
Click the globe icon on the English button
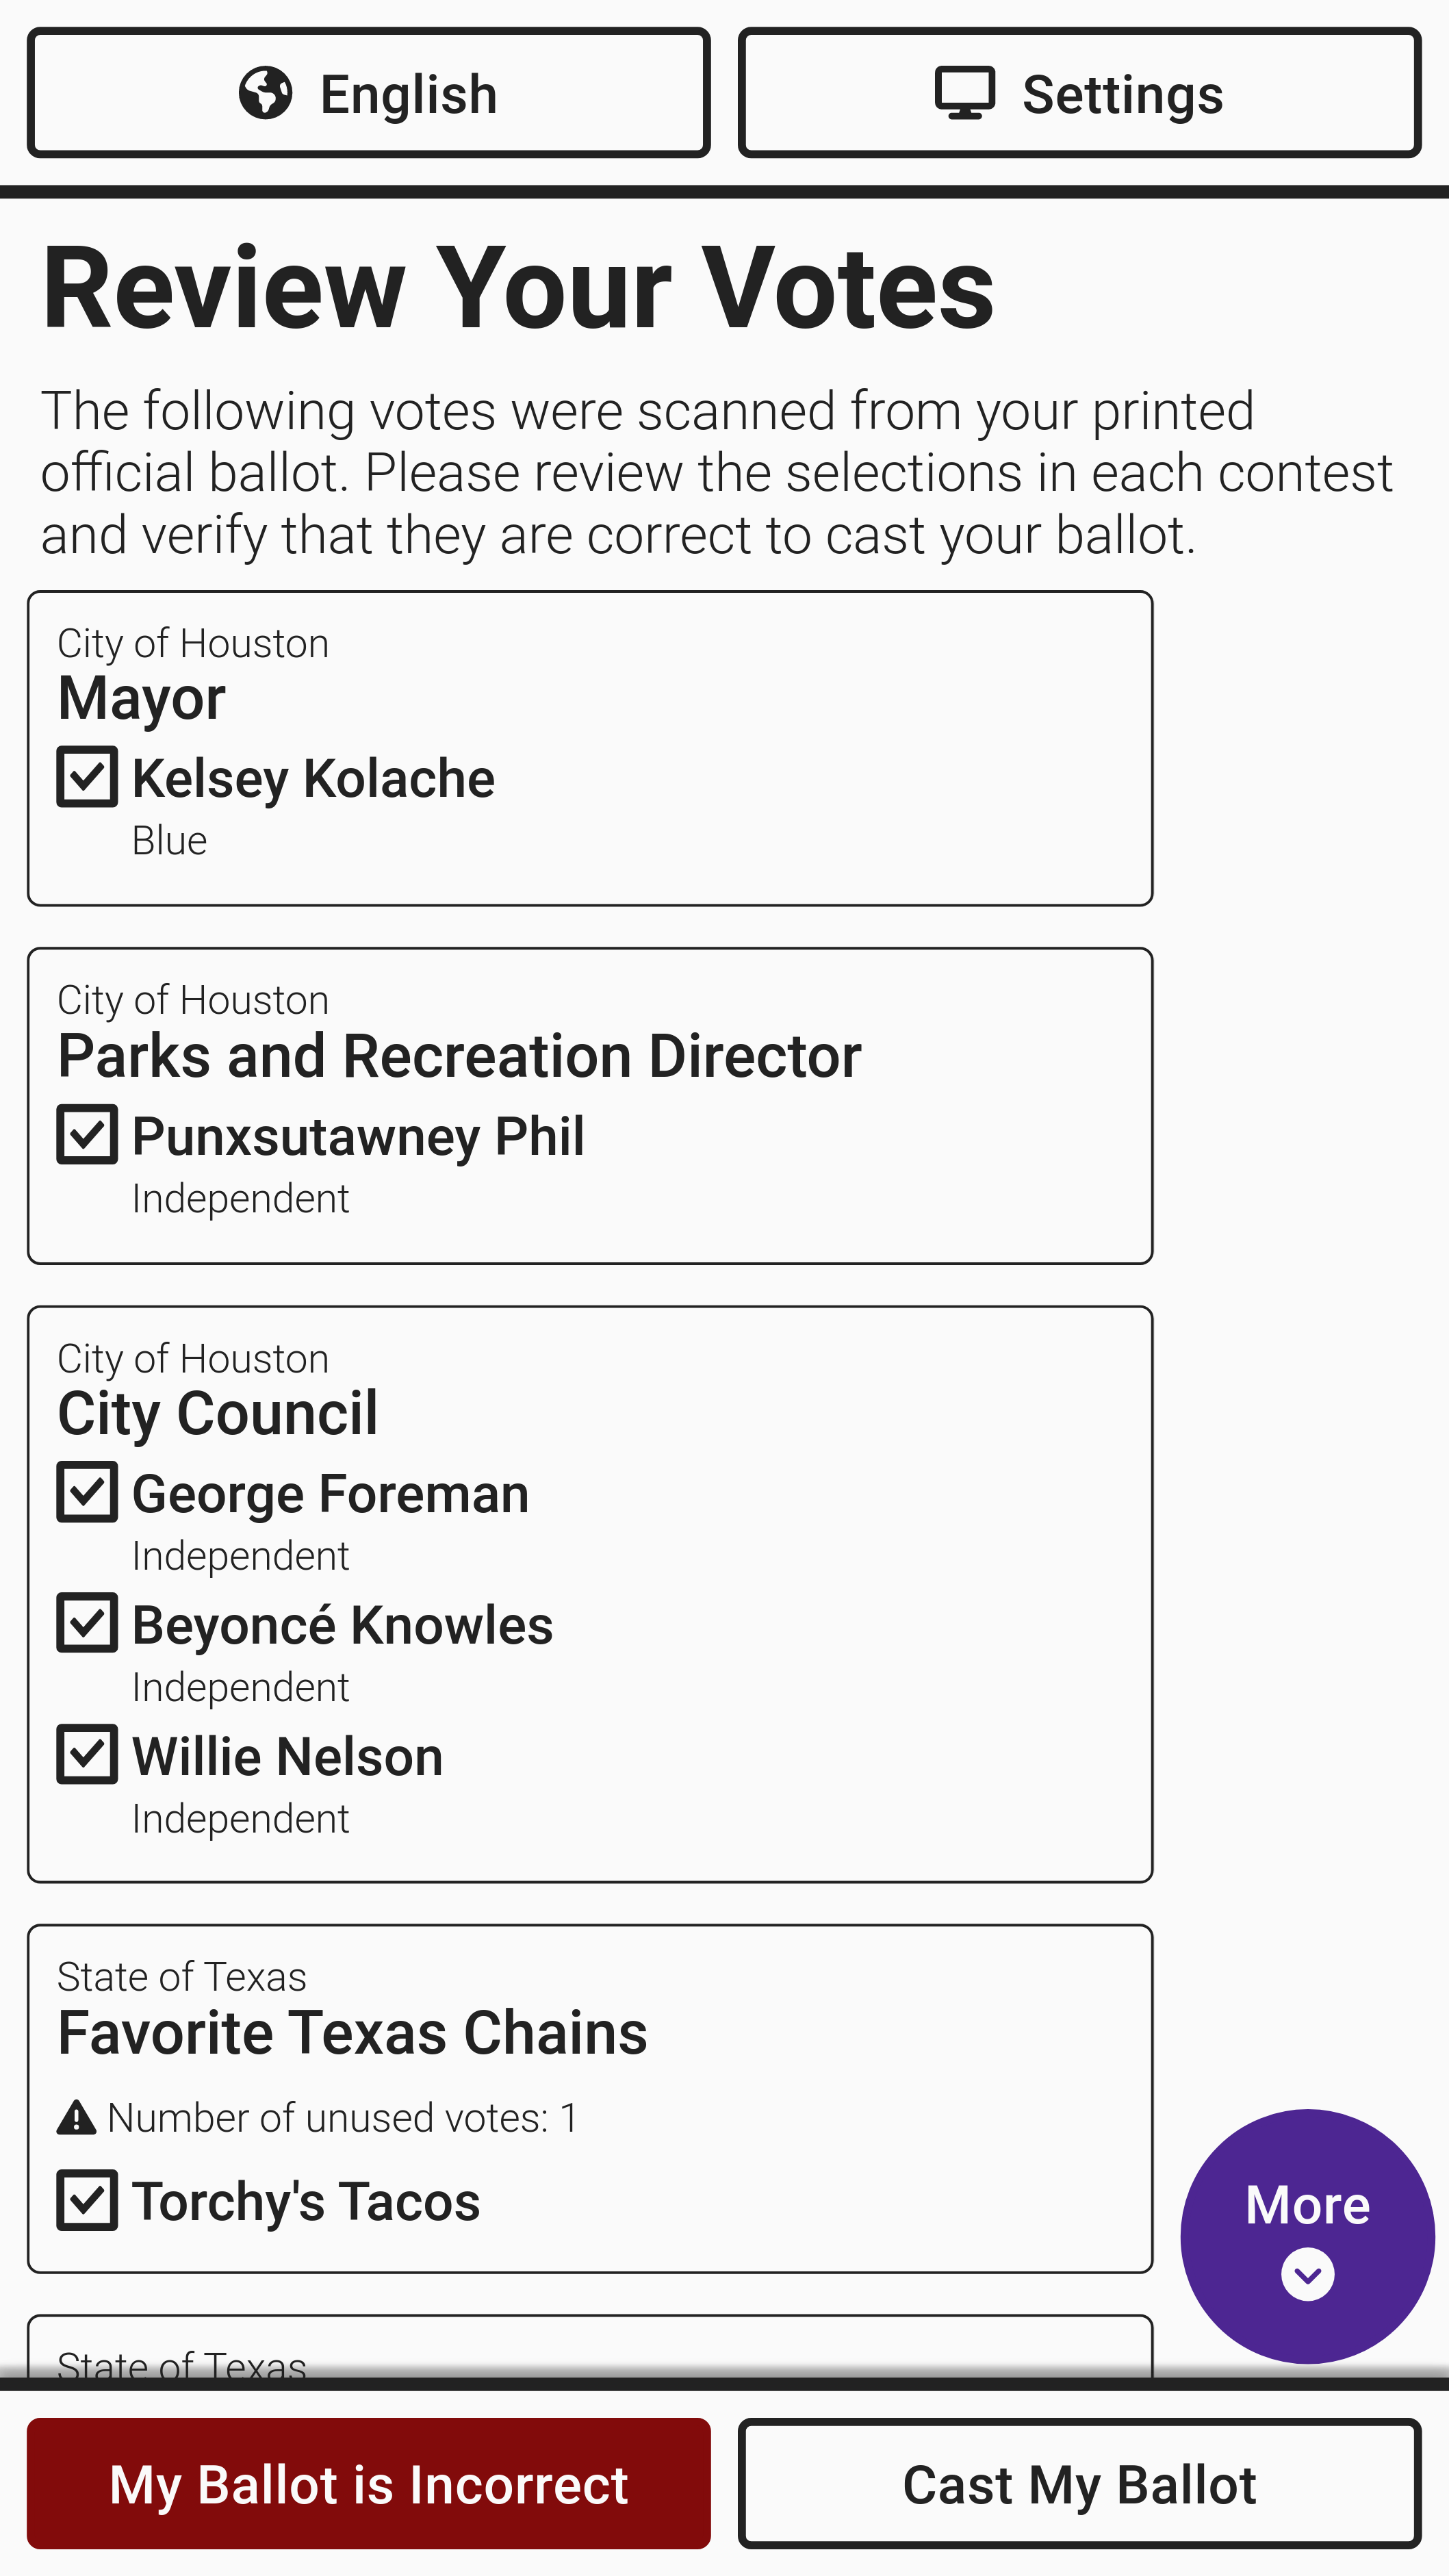[265, 93]
